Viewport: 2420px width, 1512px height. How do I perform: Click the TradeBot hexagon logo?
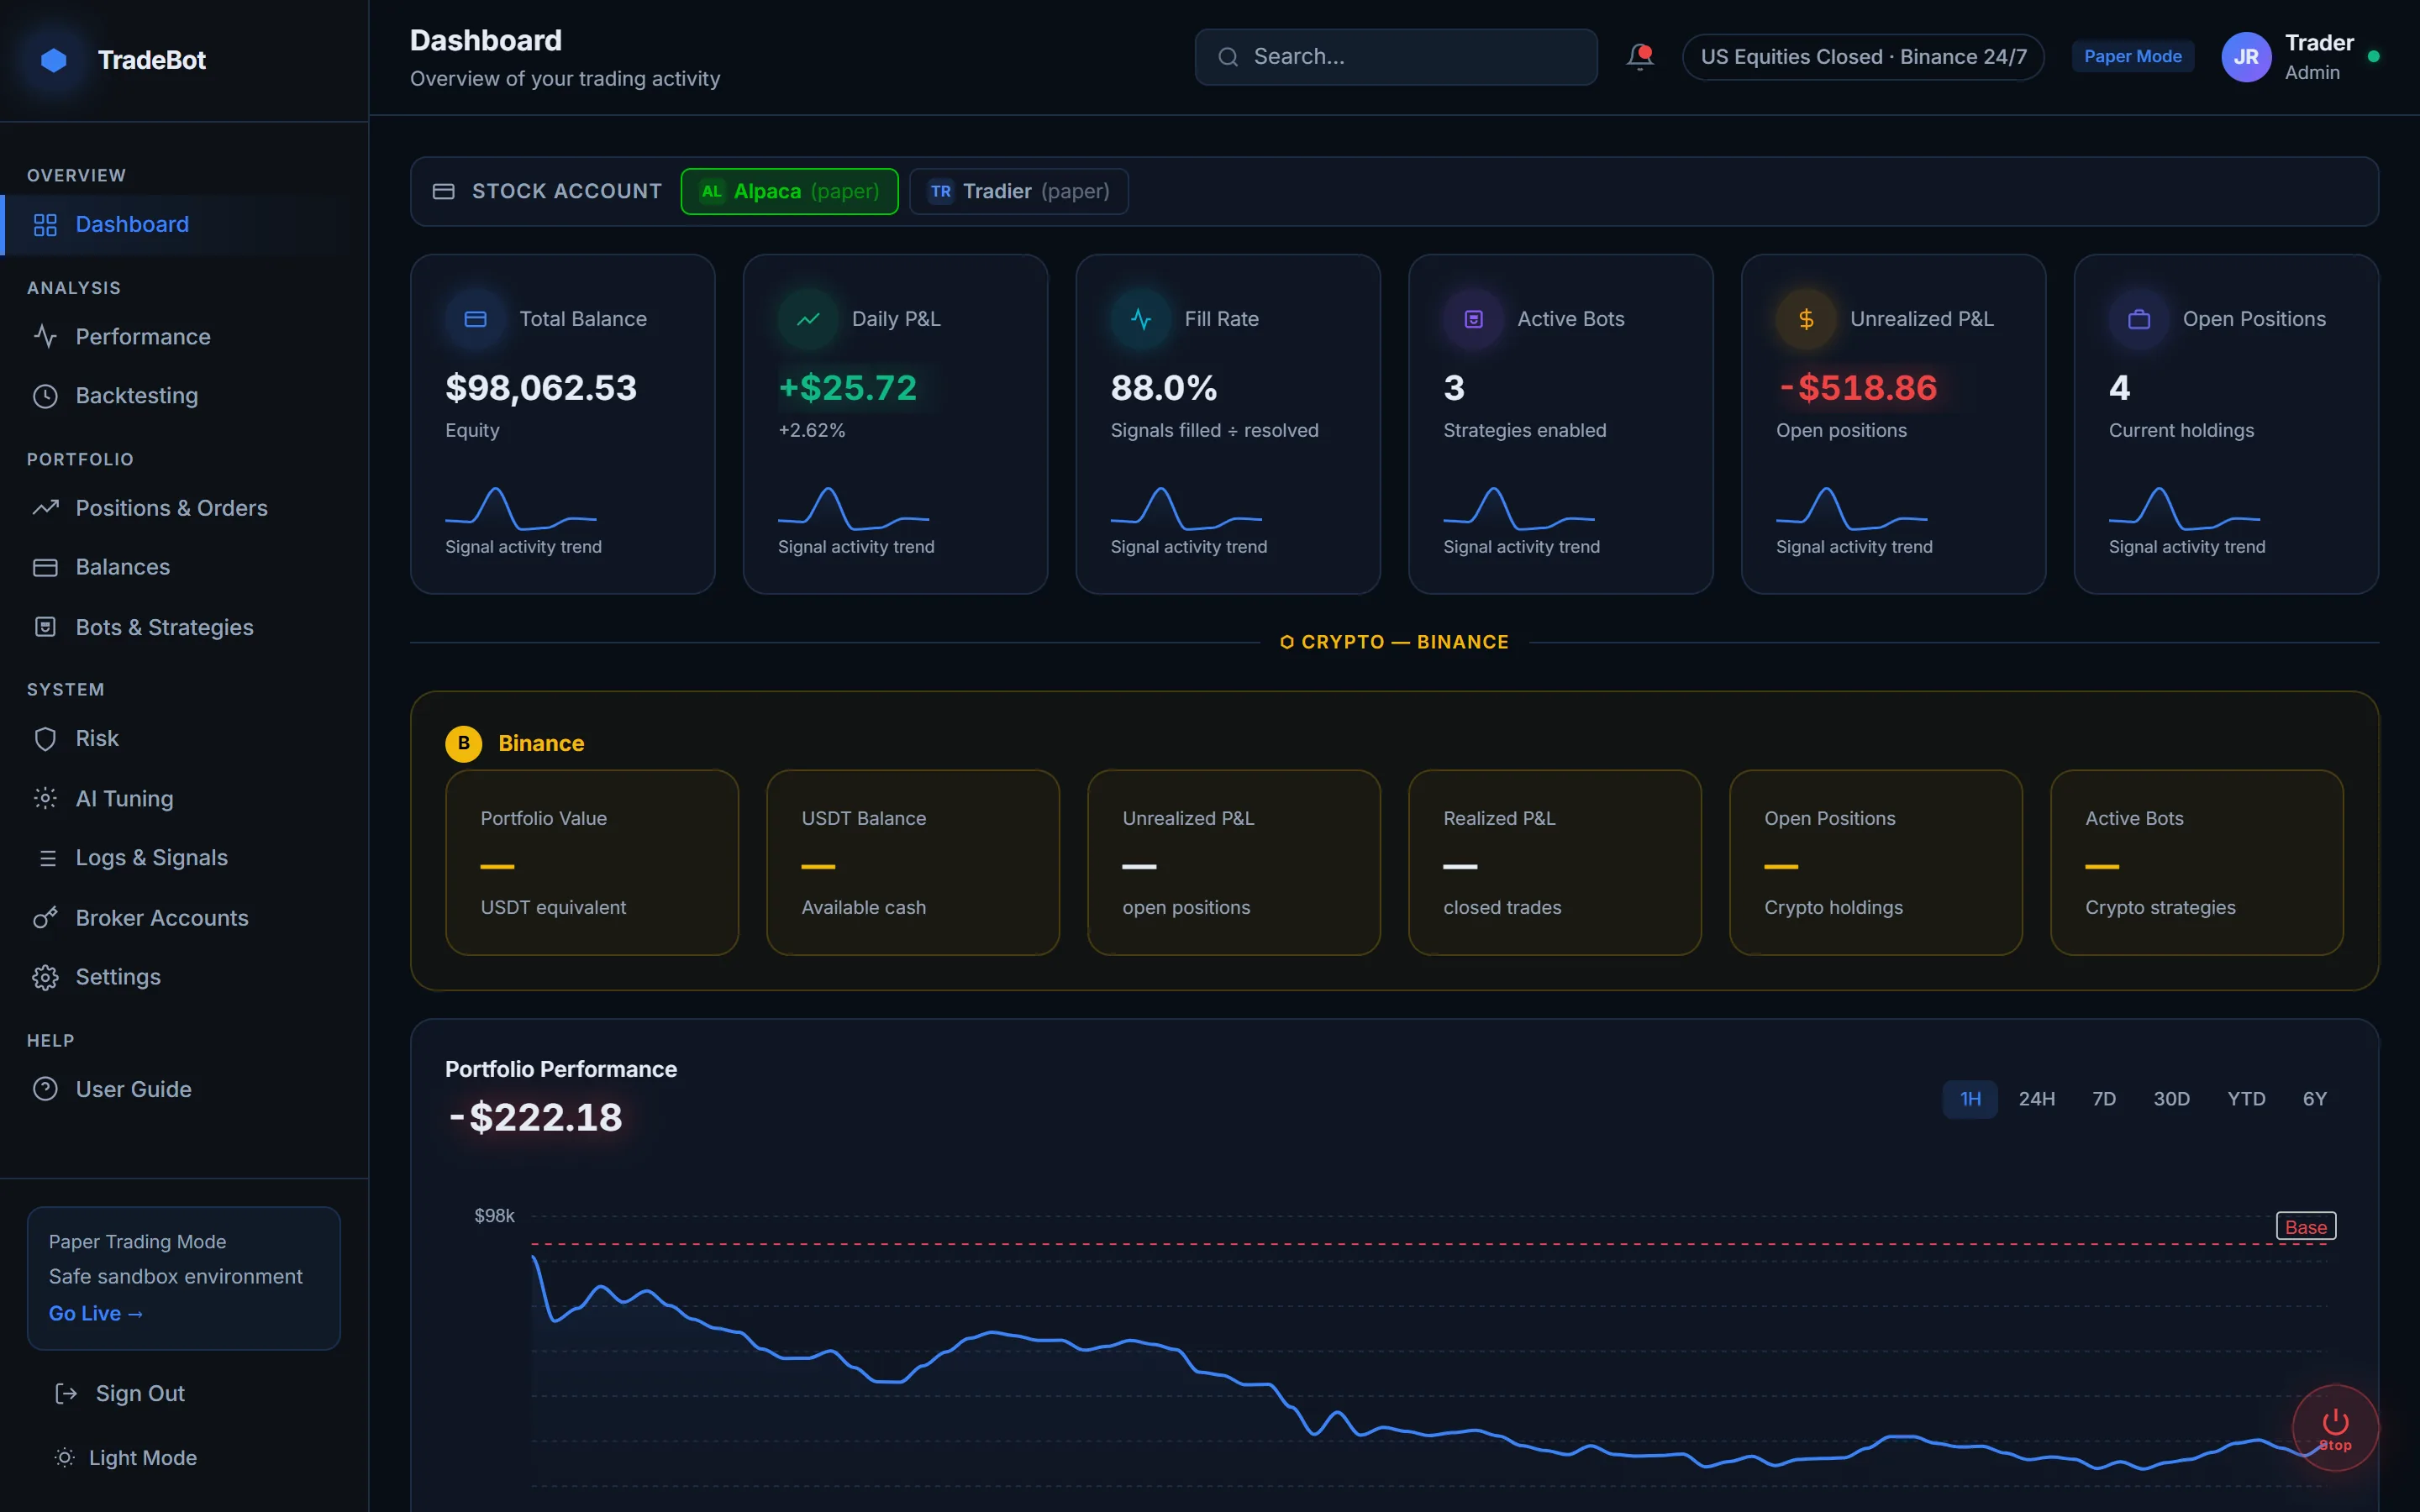54,60
